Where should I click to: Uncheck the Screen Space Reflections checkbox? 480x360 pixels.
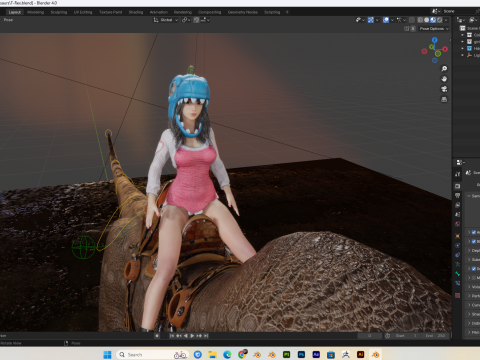point(474,269)
